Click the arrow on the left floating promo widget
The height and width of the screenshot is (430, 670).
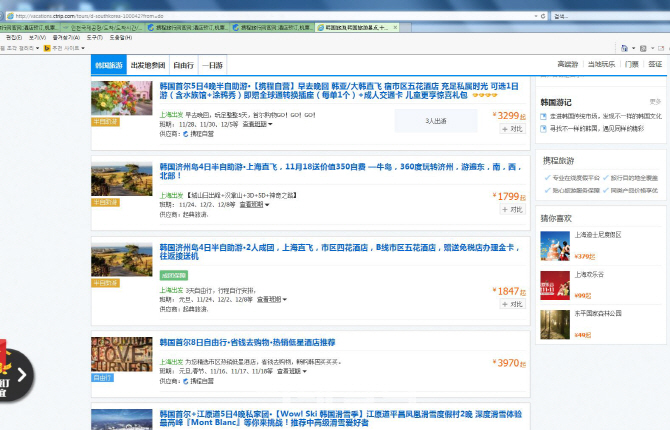(21, 375)
